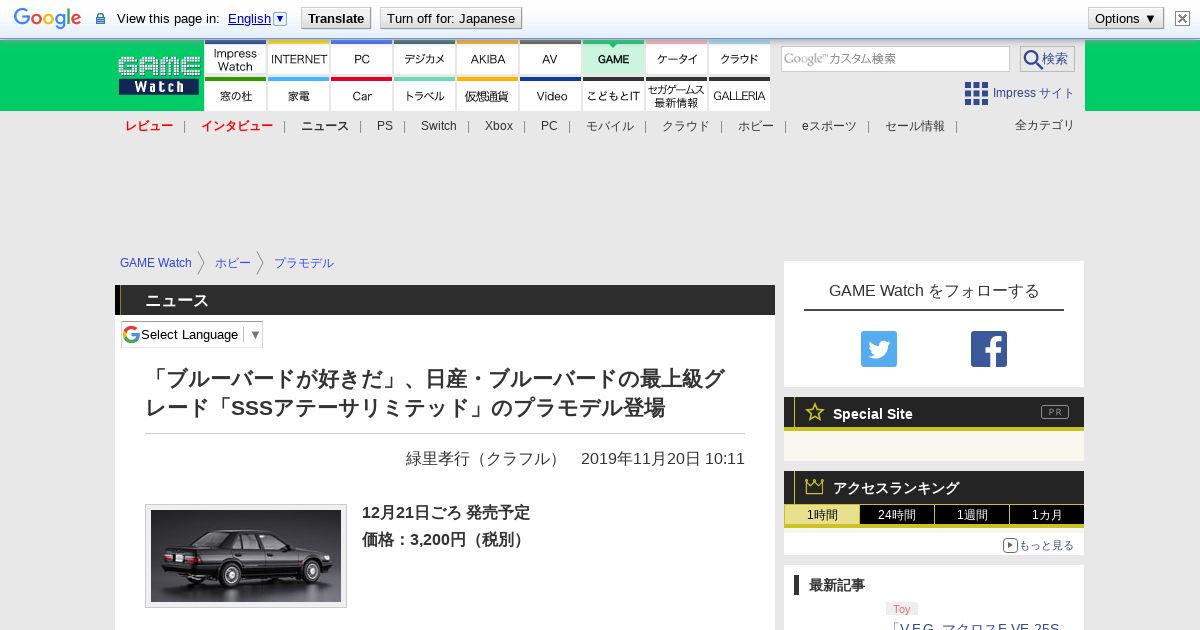Close the Google translate bar
1200x630 pixels.
click(1182, 18)
